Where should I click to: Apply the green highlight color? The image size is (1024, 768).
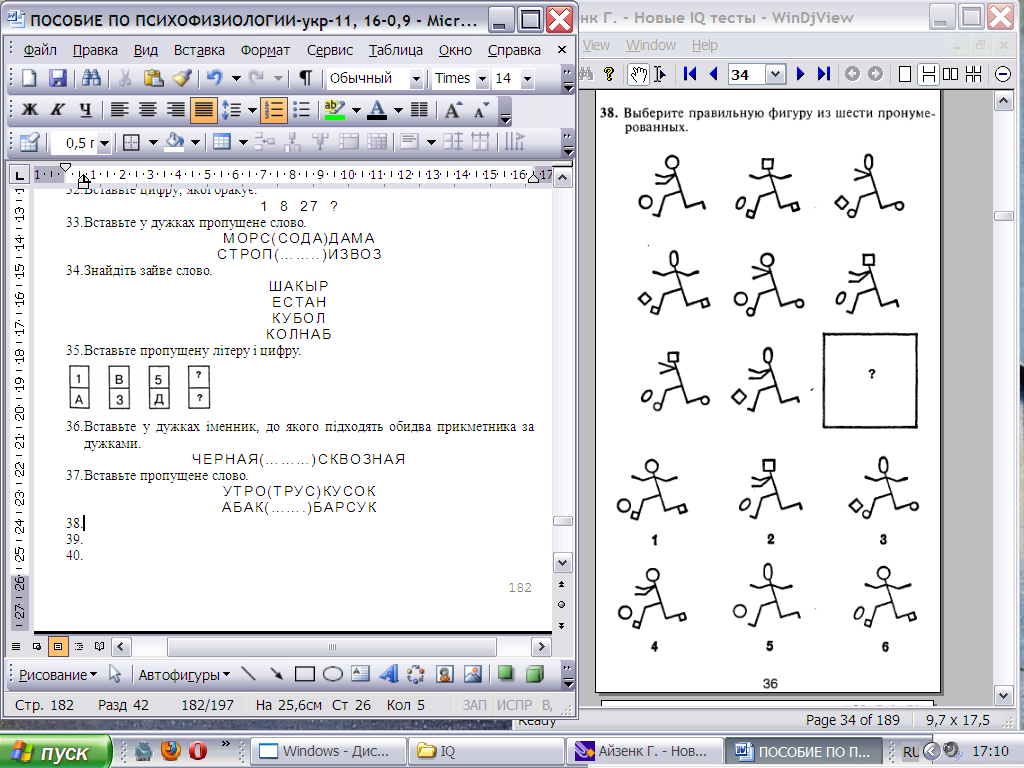334,110
